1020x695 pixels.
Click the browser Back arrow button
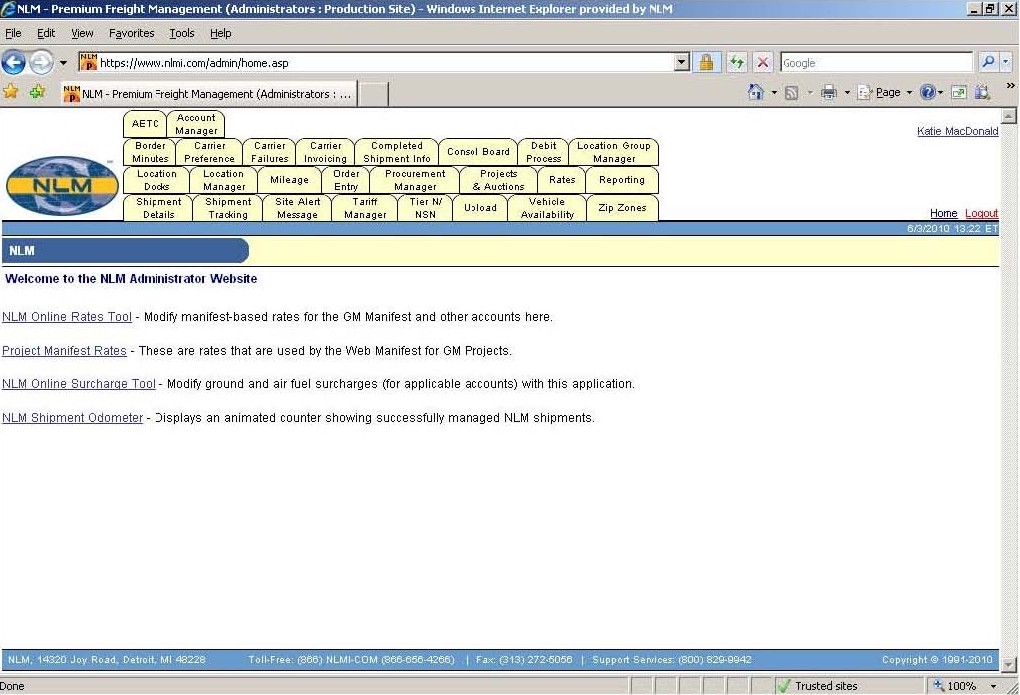(14, 62)
